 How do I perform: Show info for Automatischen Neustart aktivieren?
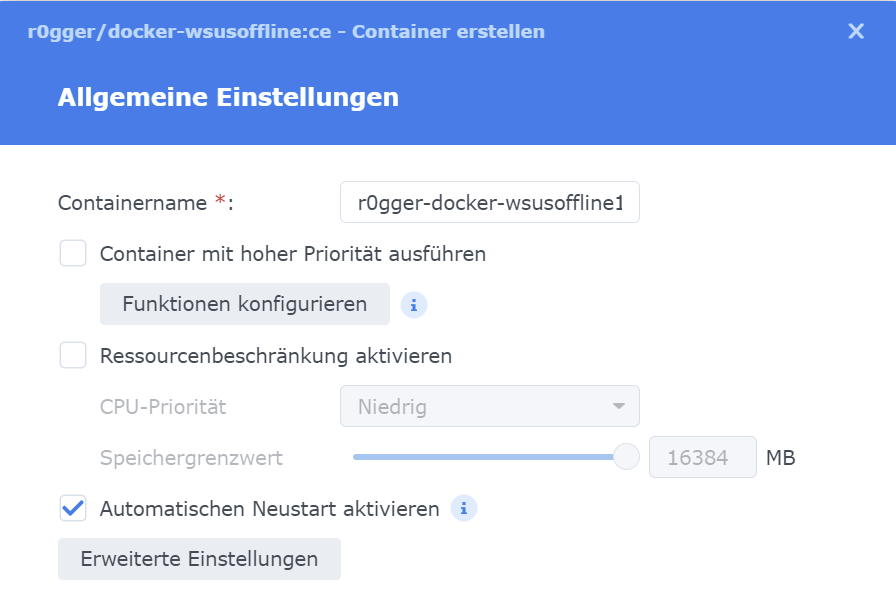click(x=464, y=508)
